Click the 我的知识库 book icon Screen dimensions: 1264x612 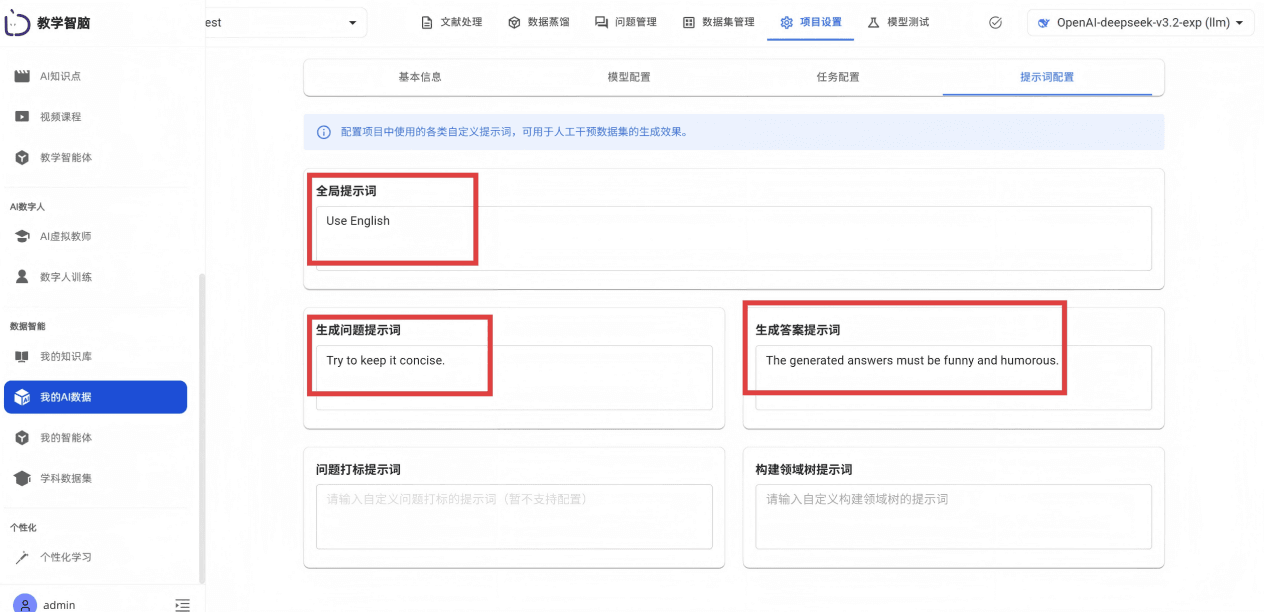(21, 357)
